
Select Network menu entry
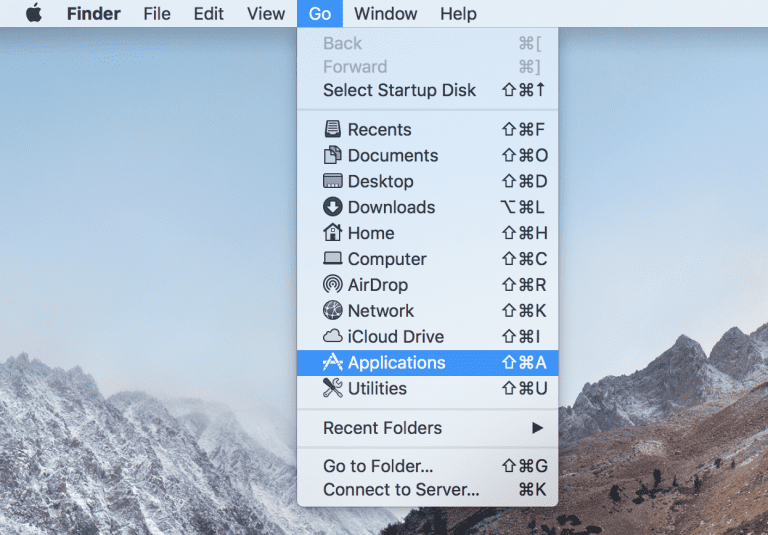point(427,311)
